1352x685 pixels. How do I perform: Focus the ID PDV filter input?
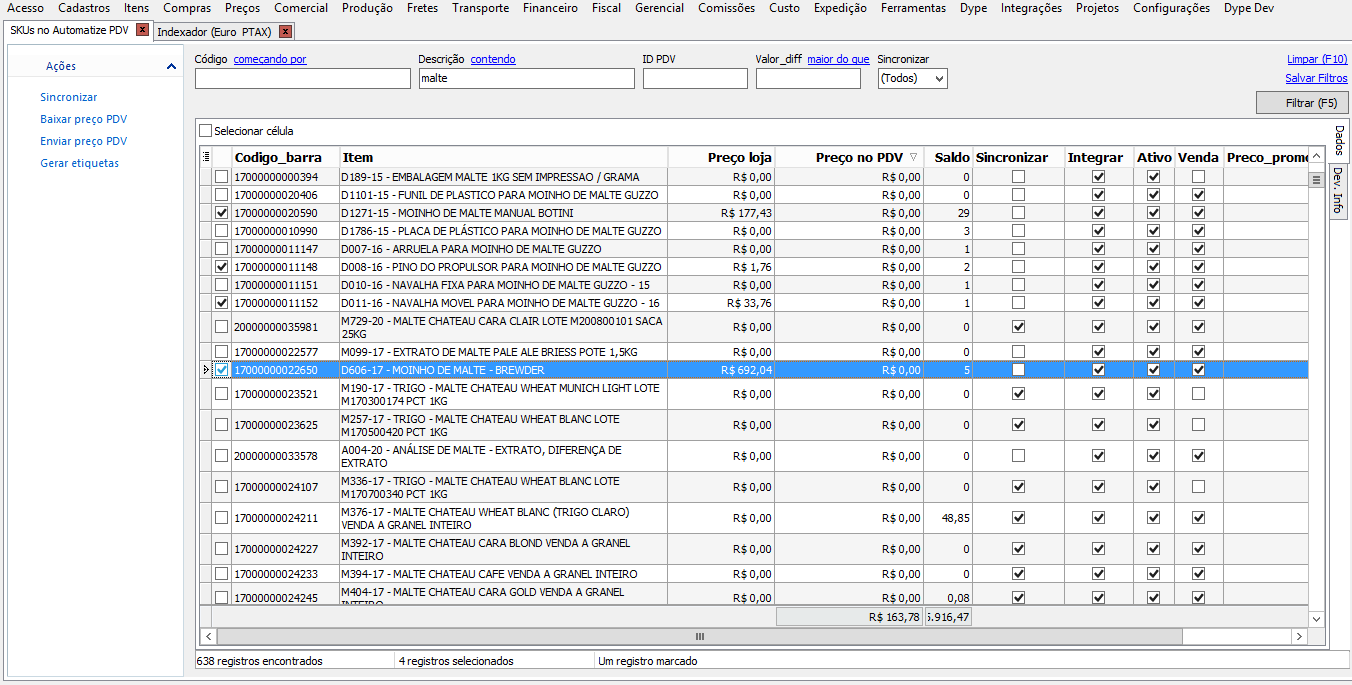695,79
